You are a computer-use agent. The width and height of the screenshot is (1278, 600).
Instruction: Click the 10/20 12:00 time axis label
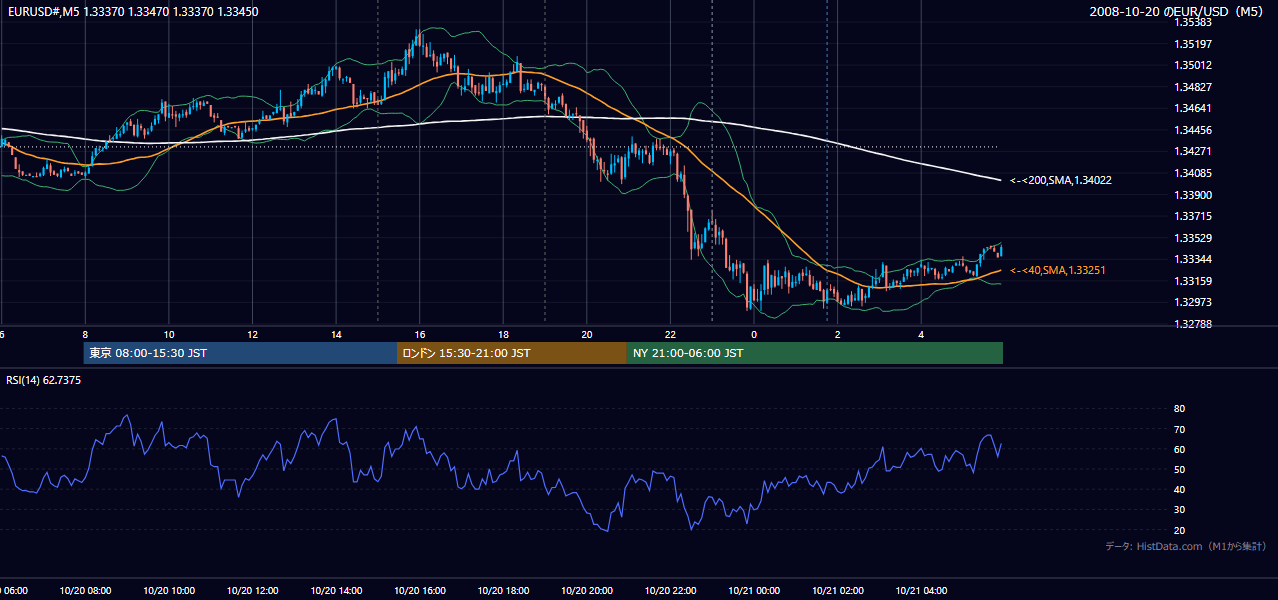point(252,591)
